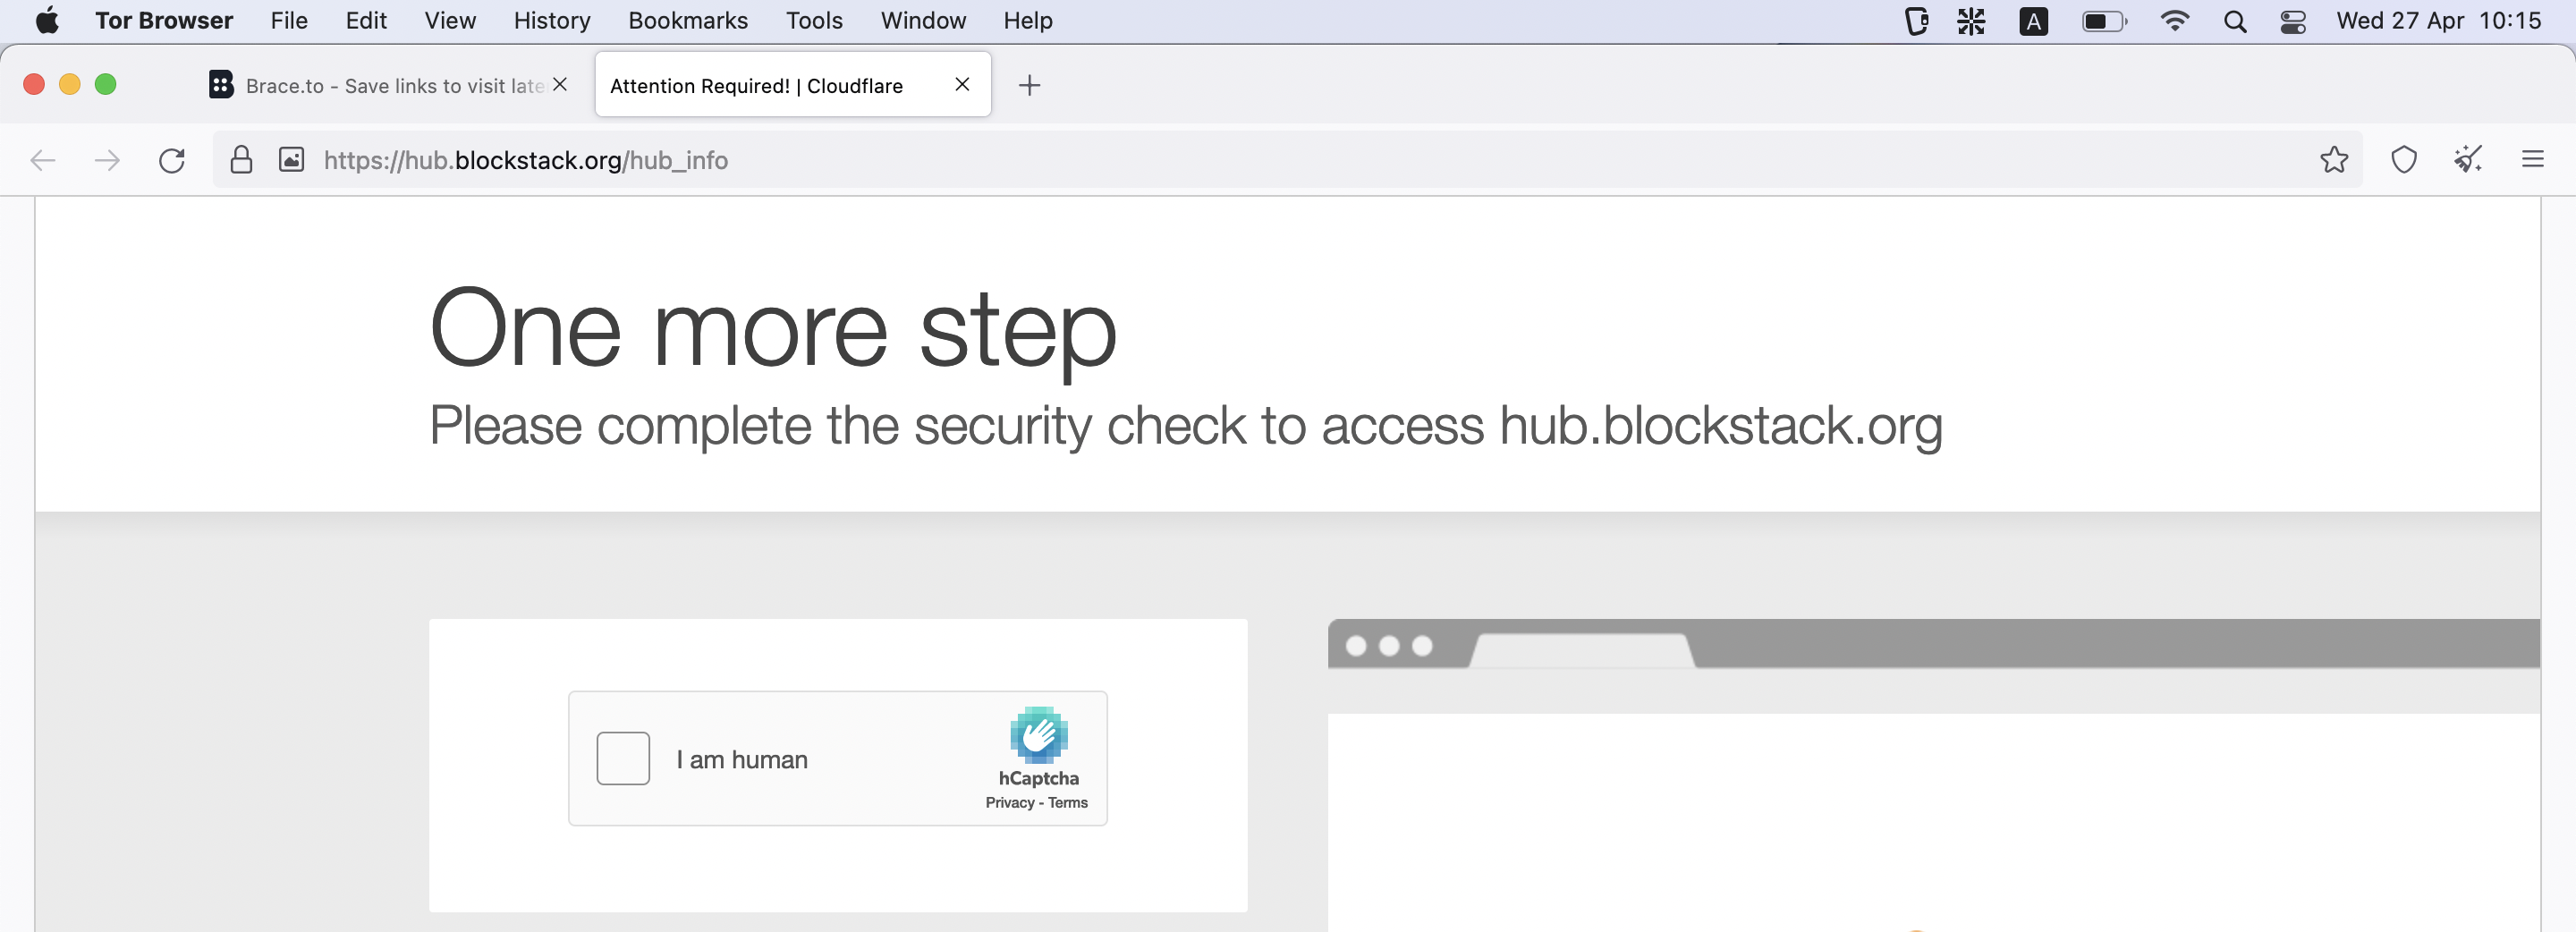Screen dimensions: 2576x932
Task: Open the Apple menu
Action: pos(47,20)
